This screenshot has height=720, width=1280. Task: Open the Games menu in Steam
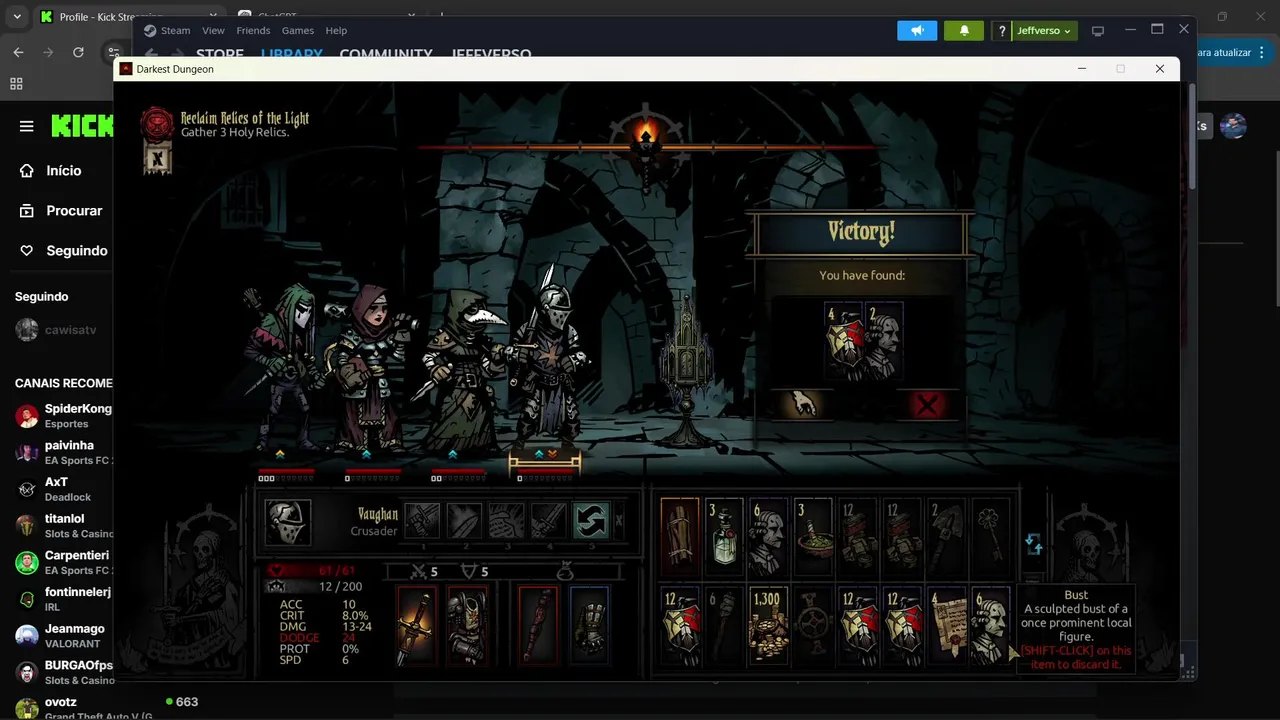(x=298, y=30)
